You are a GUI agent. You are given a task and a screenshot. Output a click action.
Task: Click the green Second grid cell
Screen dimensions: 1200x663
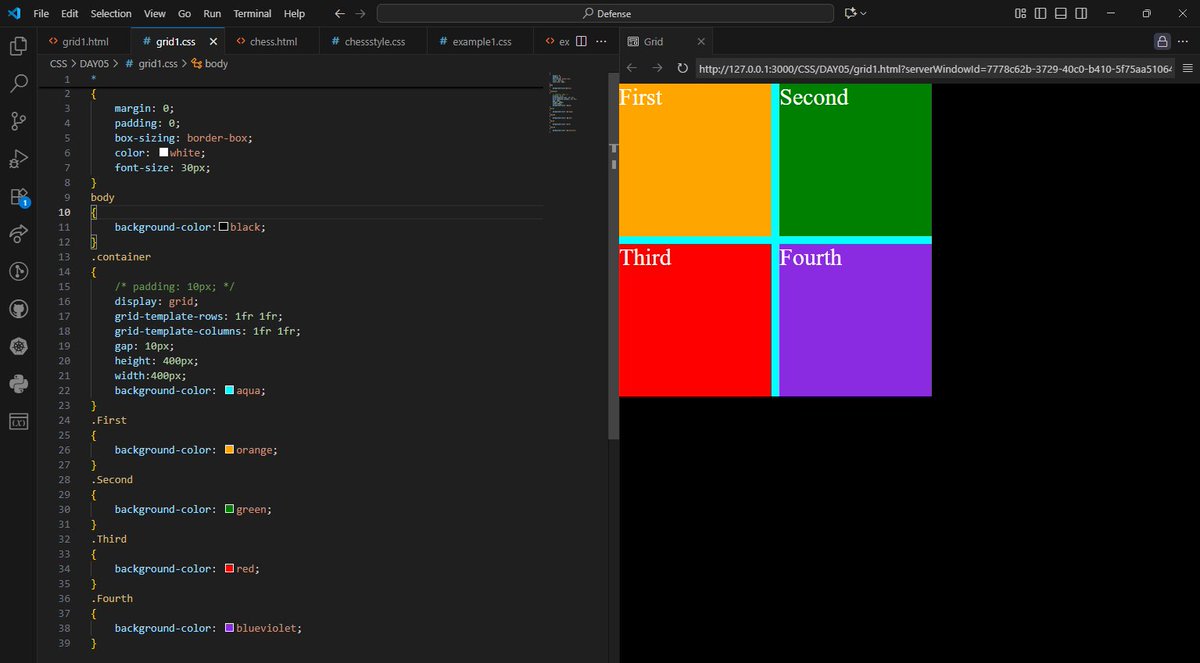tap(855, 160)
